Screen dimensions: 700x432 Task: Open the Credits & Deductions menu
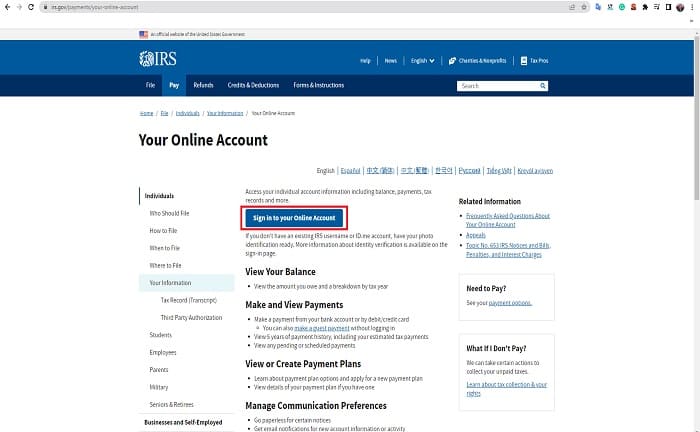[x=253, y=85]
